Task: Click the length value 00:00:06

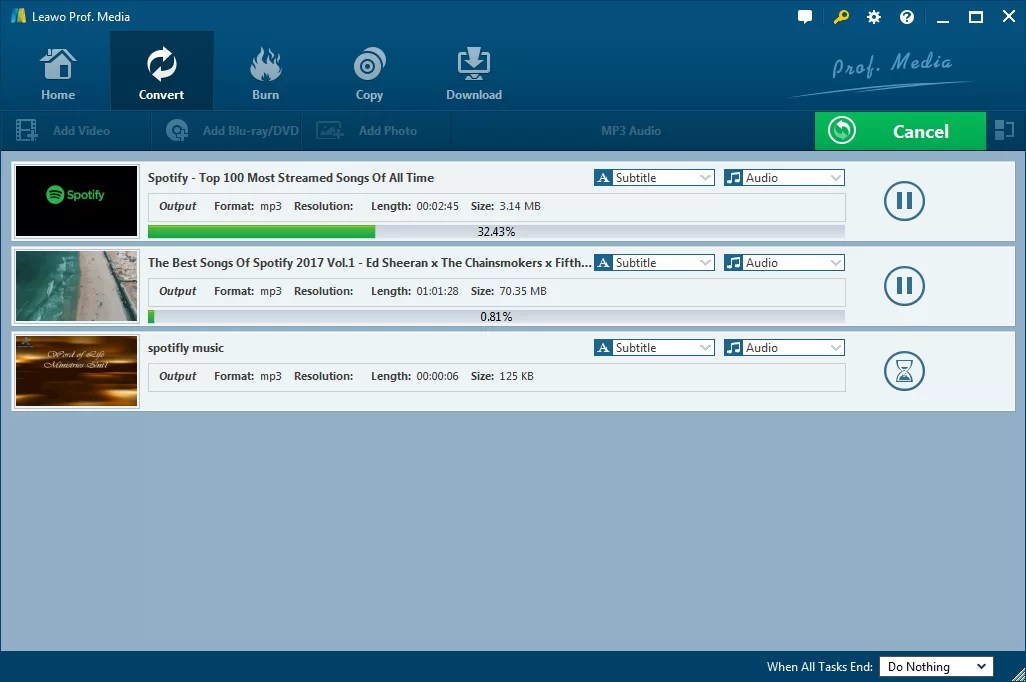Action: click(x=437, y=376)
